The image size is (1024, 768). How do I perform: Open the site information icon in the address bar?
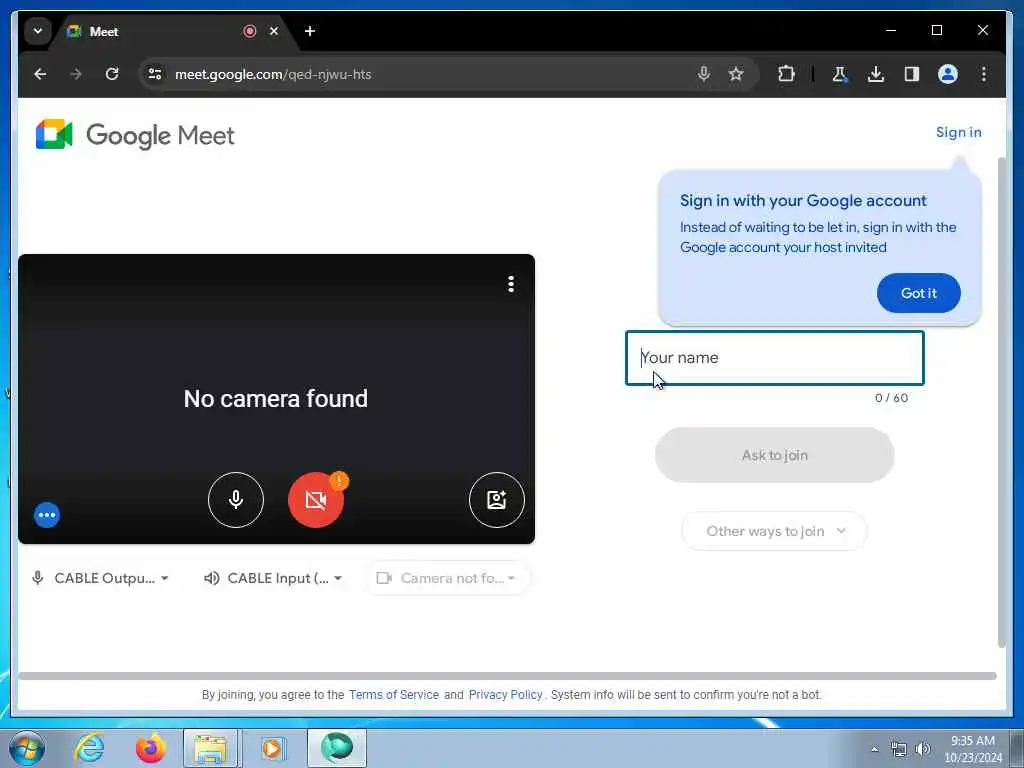(155, 74)
